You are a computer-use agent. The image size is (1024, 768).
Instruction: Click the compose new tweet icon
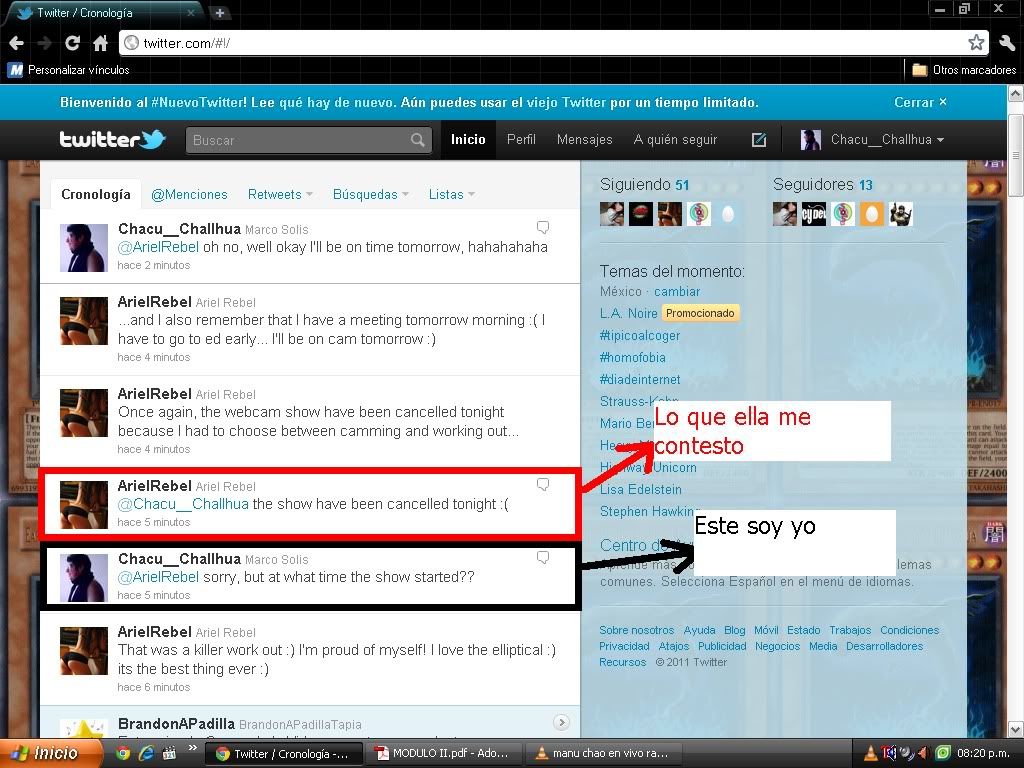pos(759,140)
